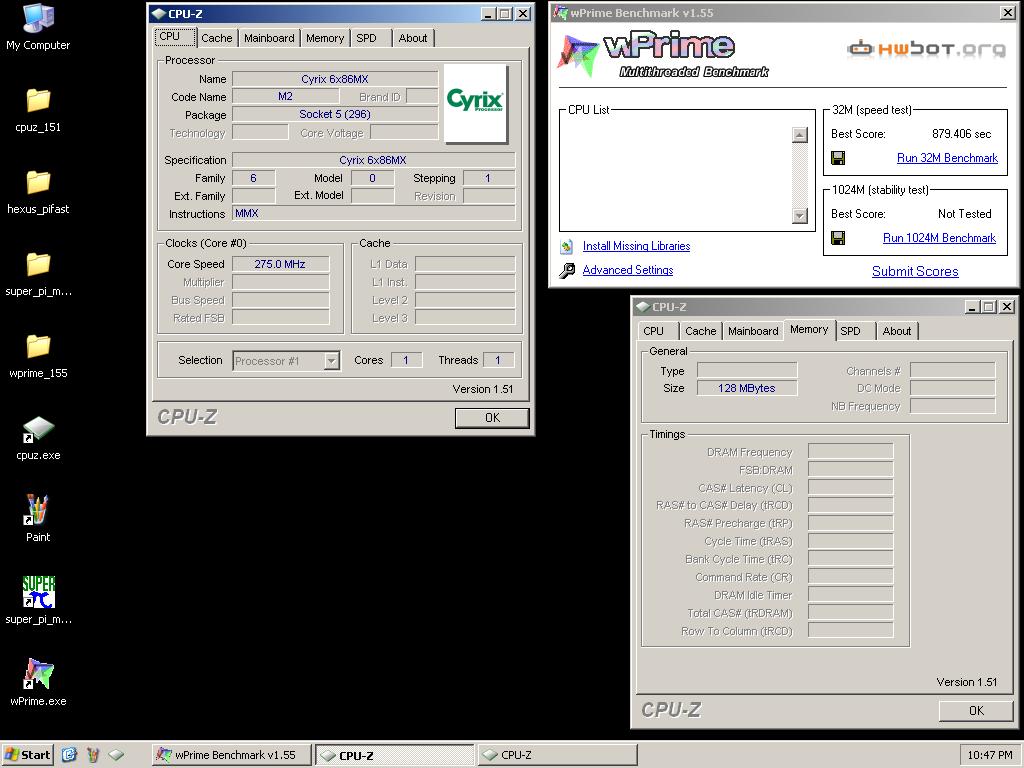Click the save icon for 1024M score
The width and height of the screenshot is (1024, 768).
coord(838,238)
